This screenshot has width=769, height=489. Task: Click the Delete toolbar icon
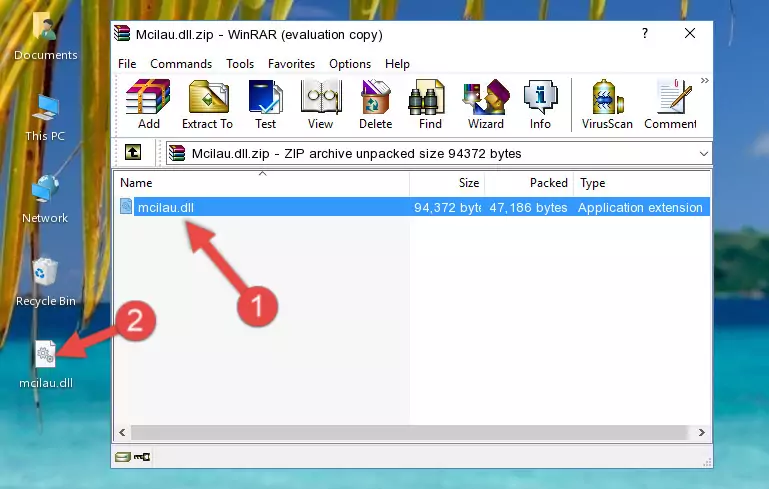click(376, 104)
